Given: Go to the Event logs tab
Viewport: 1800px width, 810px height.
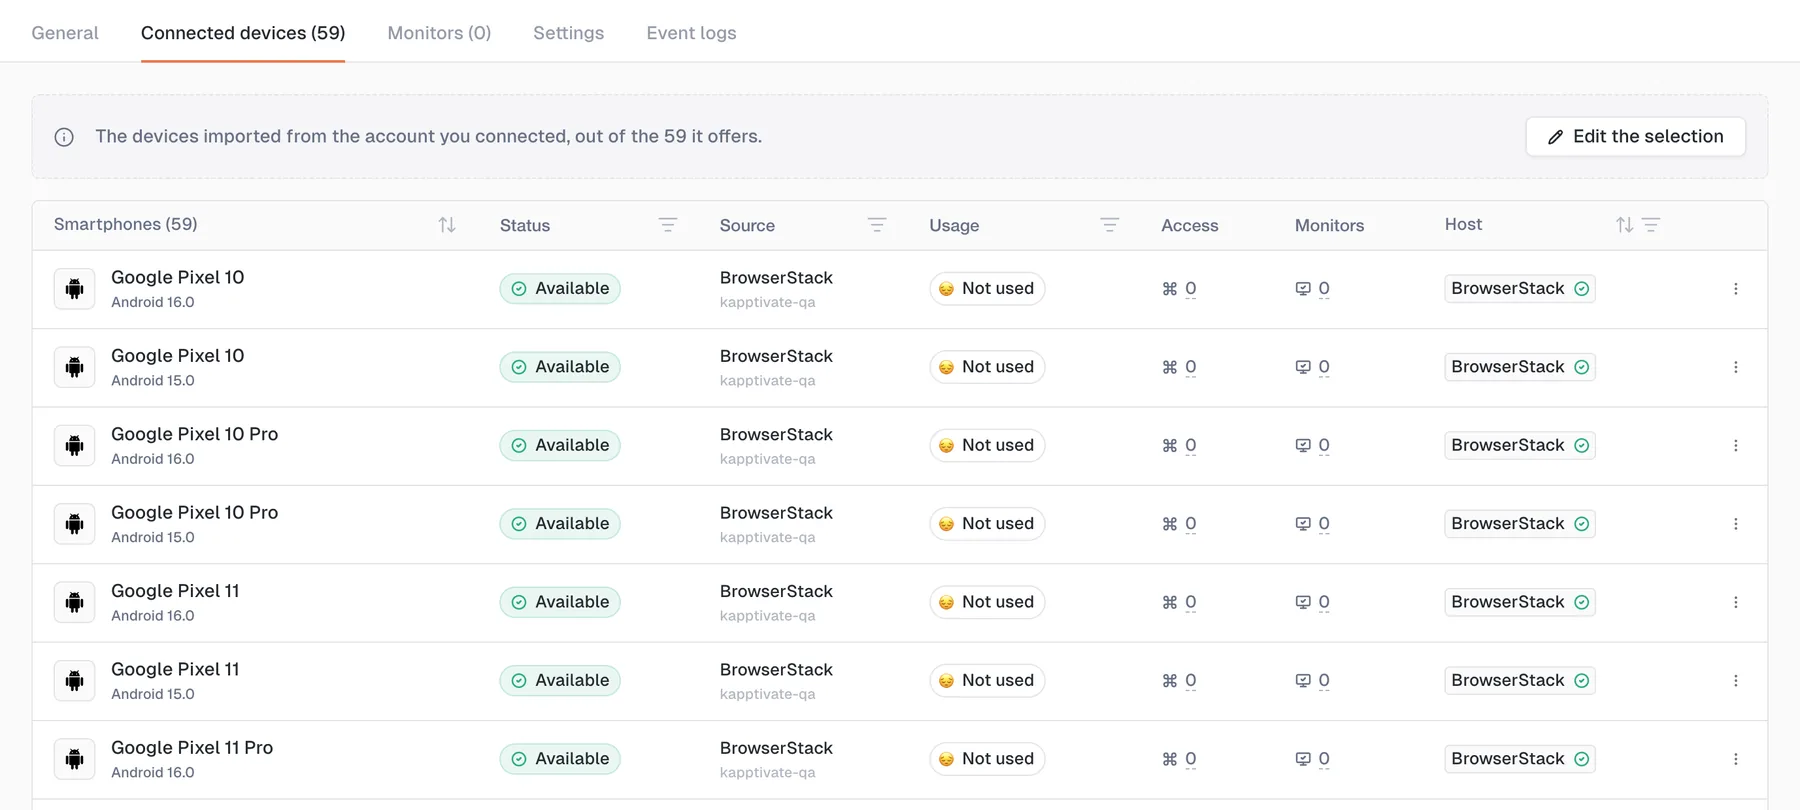Looking at the screenshot, I should pyautogui.click(x=691, y=33).
